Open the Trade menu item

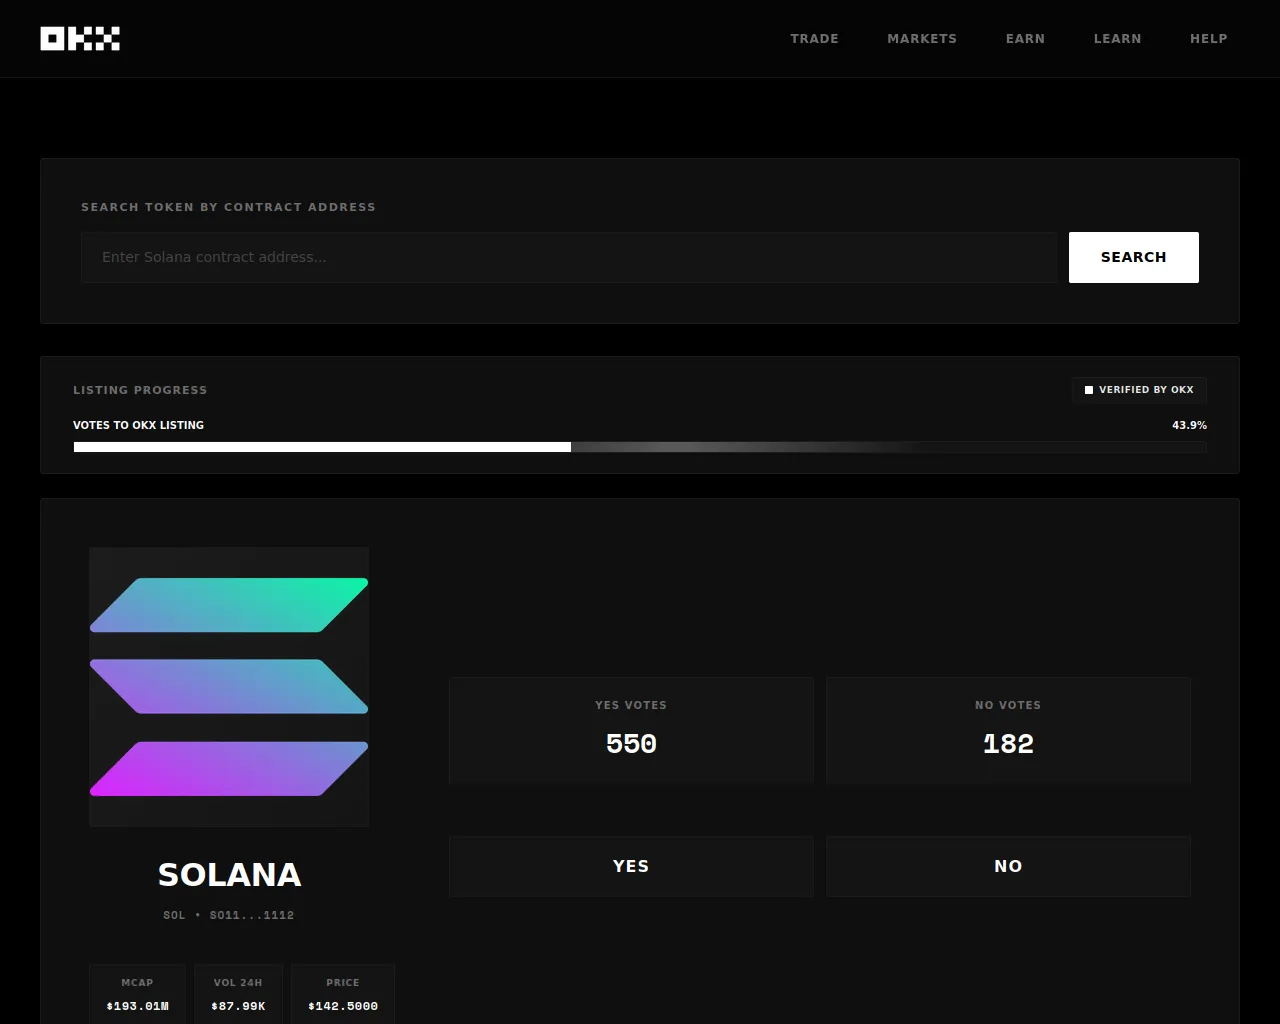click(x=814, y=39)
